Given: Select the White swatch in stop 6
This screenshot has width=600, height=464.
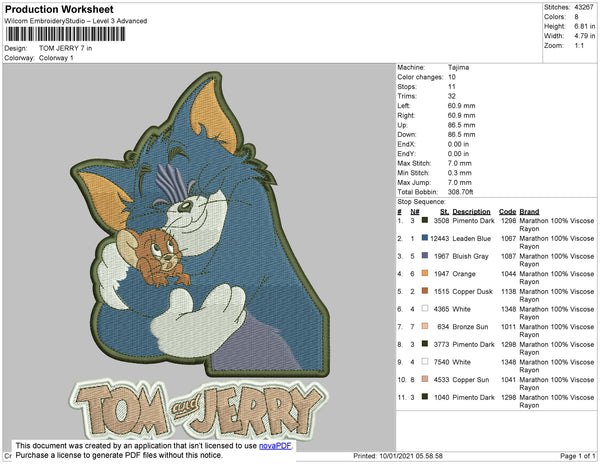Looking at the screenshot, I should click(x=425, y=308).
